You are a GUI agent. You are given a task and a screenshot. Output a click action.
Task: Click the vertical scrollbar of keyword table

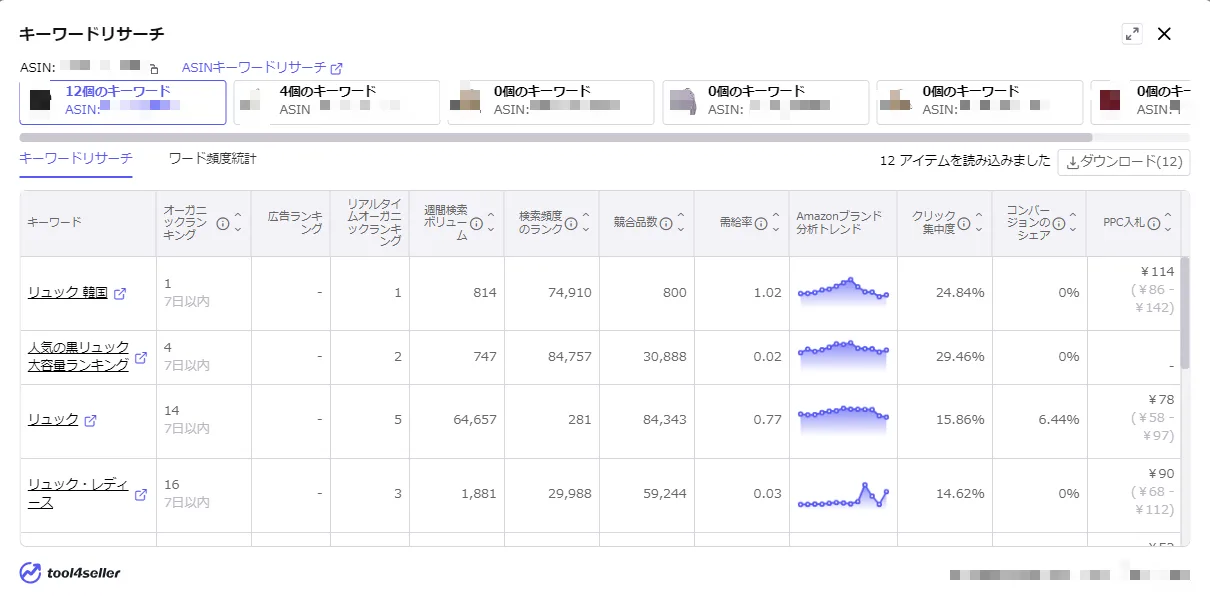click(x=1185, y=313)
